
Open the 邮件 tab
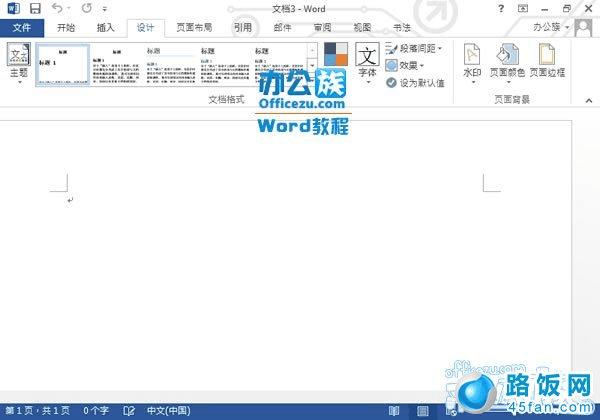point(282,28)
